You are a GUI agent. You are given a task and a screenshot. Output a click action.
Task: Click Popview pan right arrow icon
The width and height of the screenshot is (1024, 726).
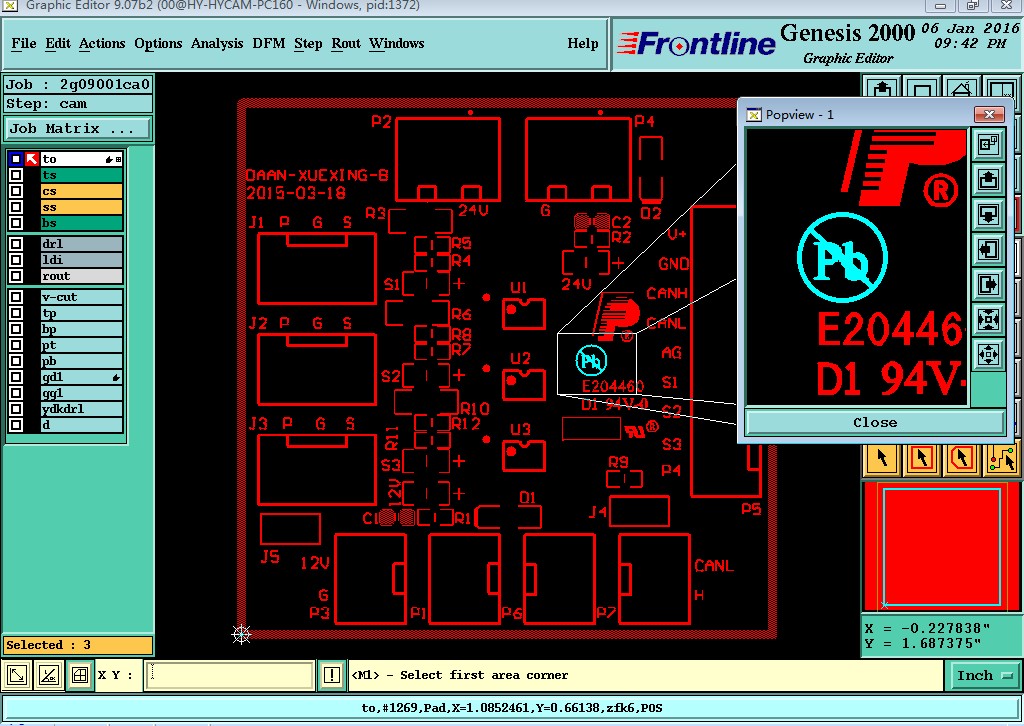point(988,285)
